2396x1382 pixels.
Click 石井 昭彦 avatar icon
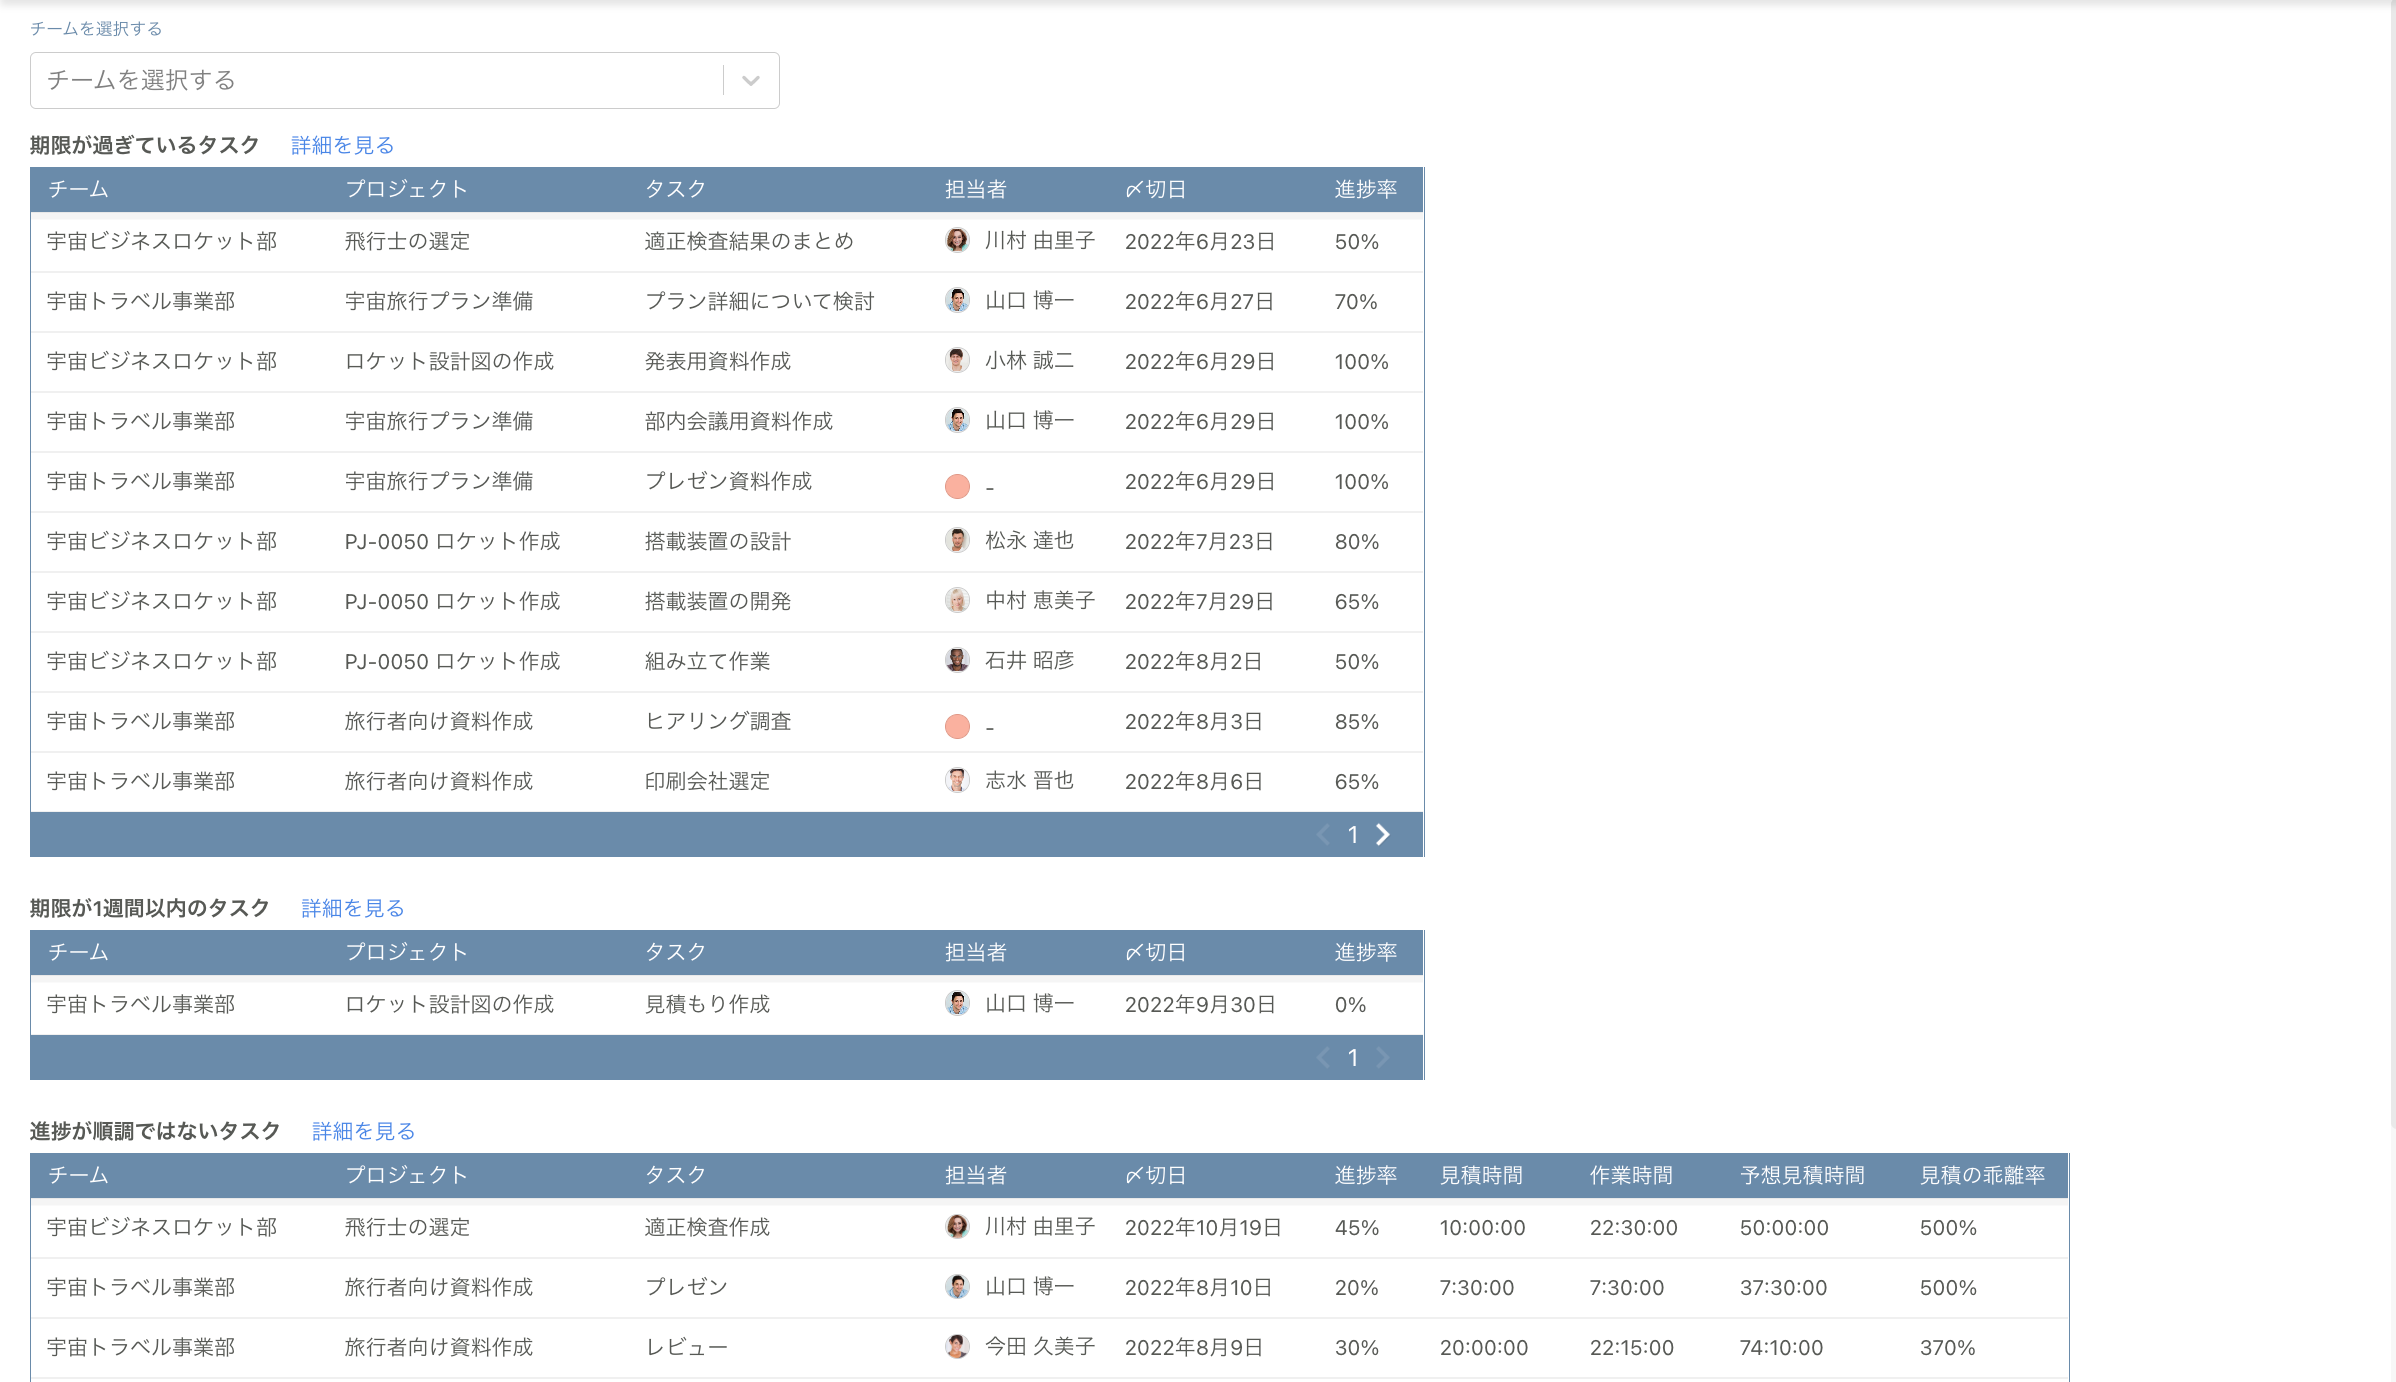pos(957,660)
